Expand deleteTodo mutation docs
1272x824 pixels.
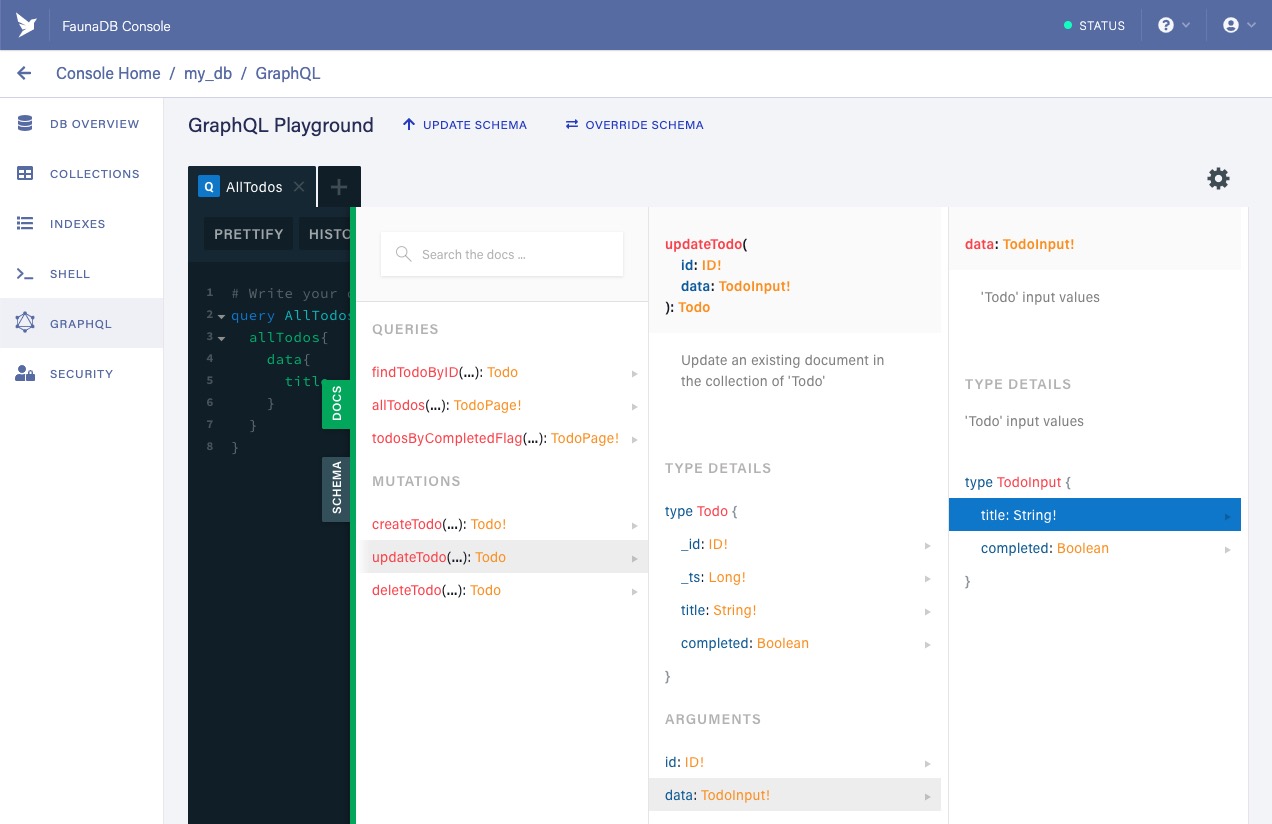click(504, 590)
